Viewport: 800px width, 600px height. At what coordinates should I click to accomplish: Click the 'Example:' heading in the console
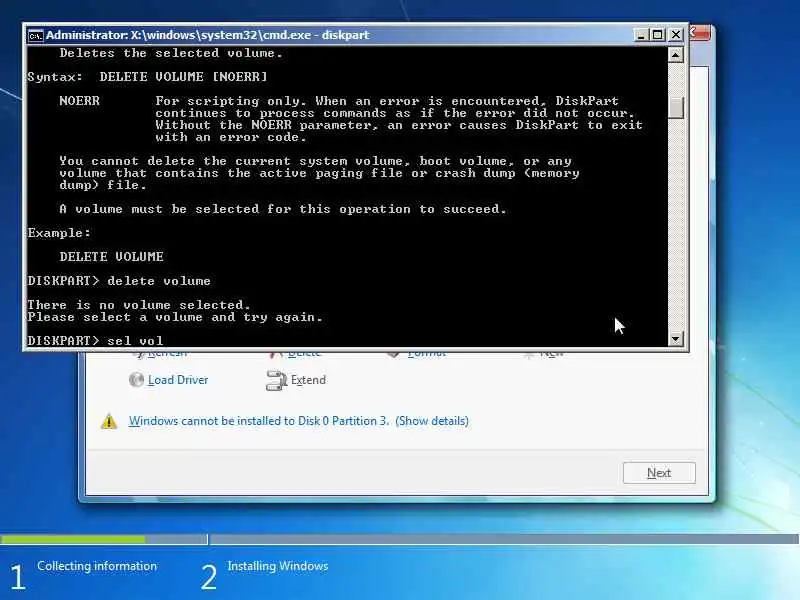click(x=59, y=233)
